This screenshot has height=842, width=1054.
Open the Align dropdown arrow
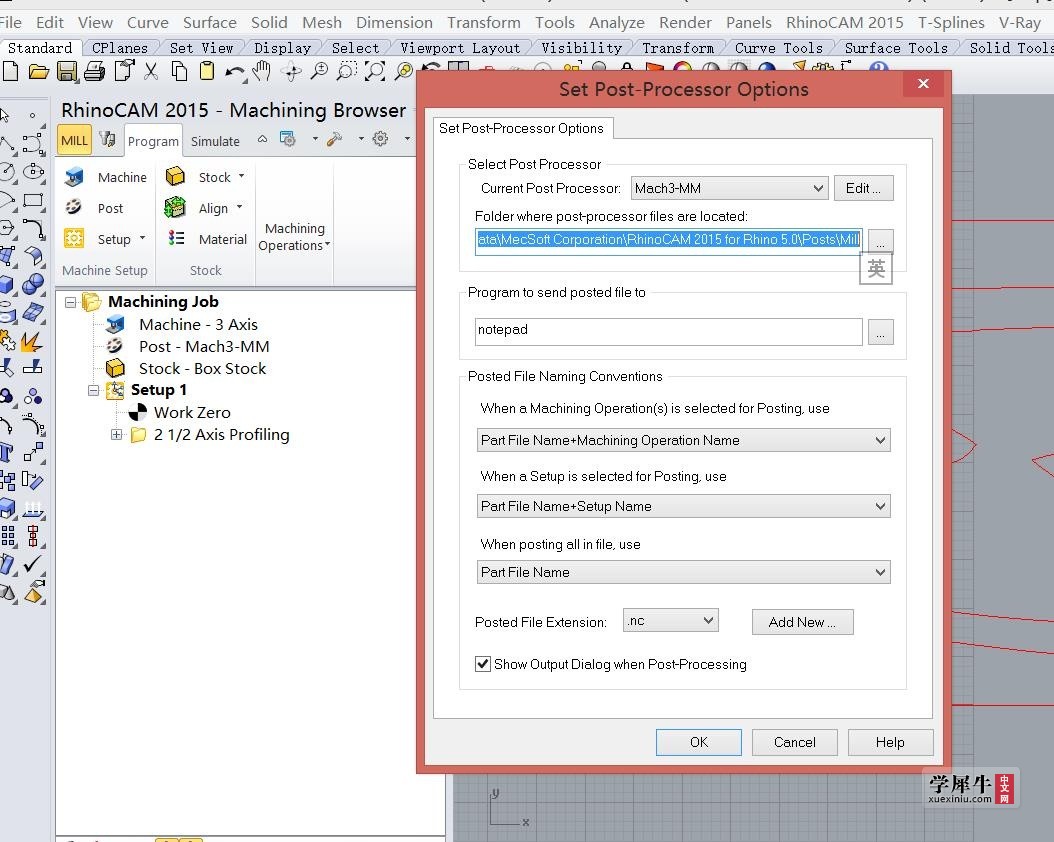tap(239, 207)
